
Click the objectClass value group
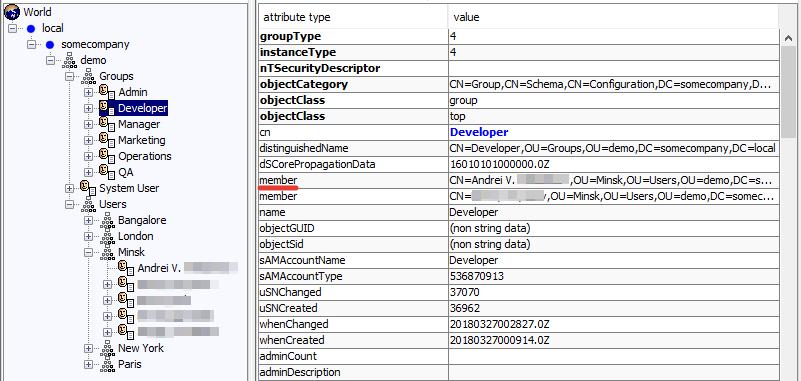point(463,101)
